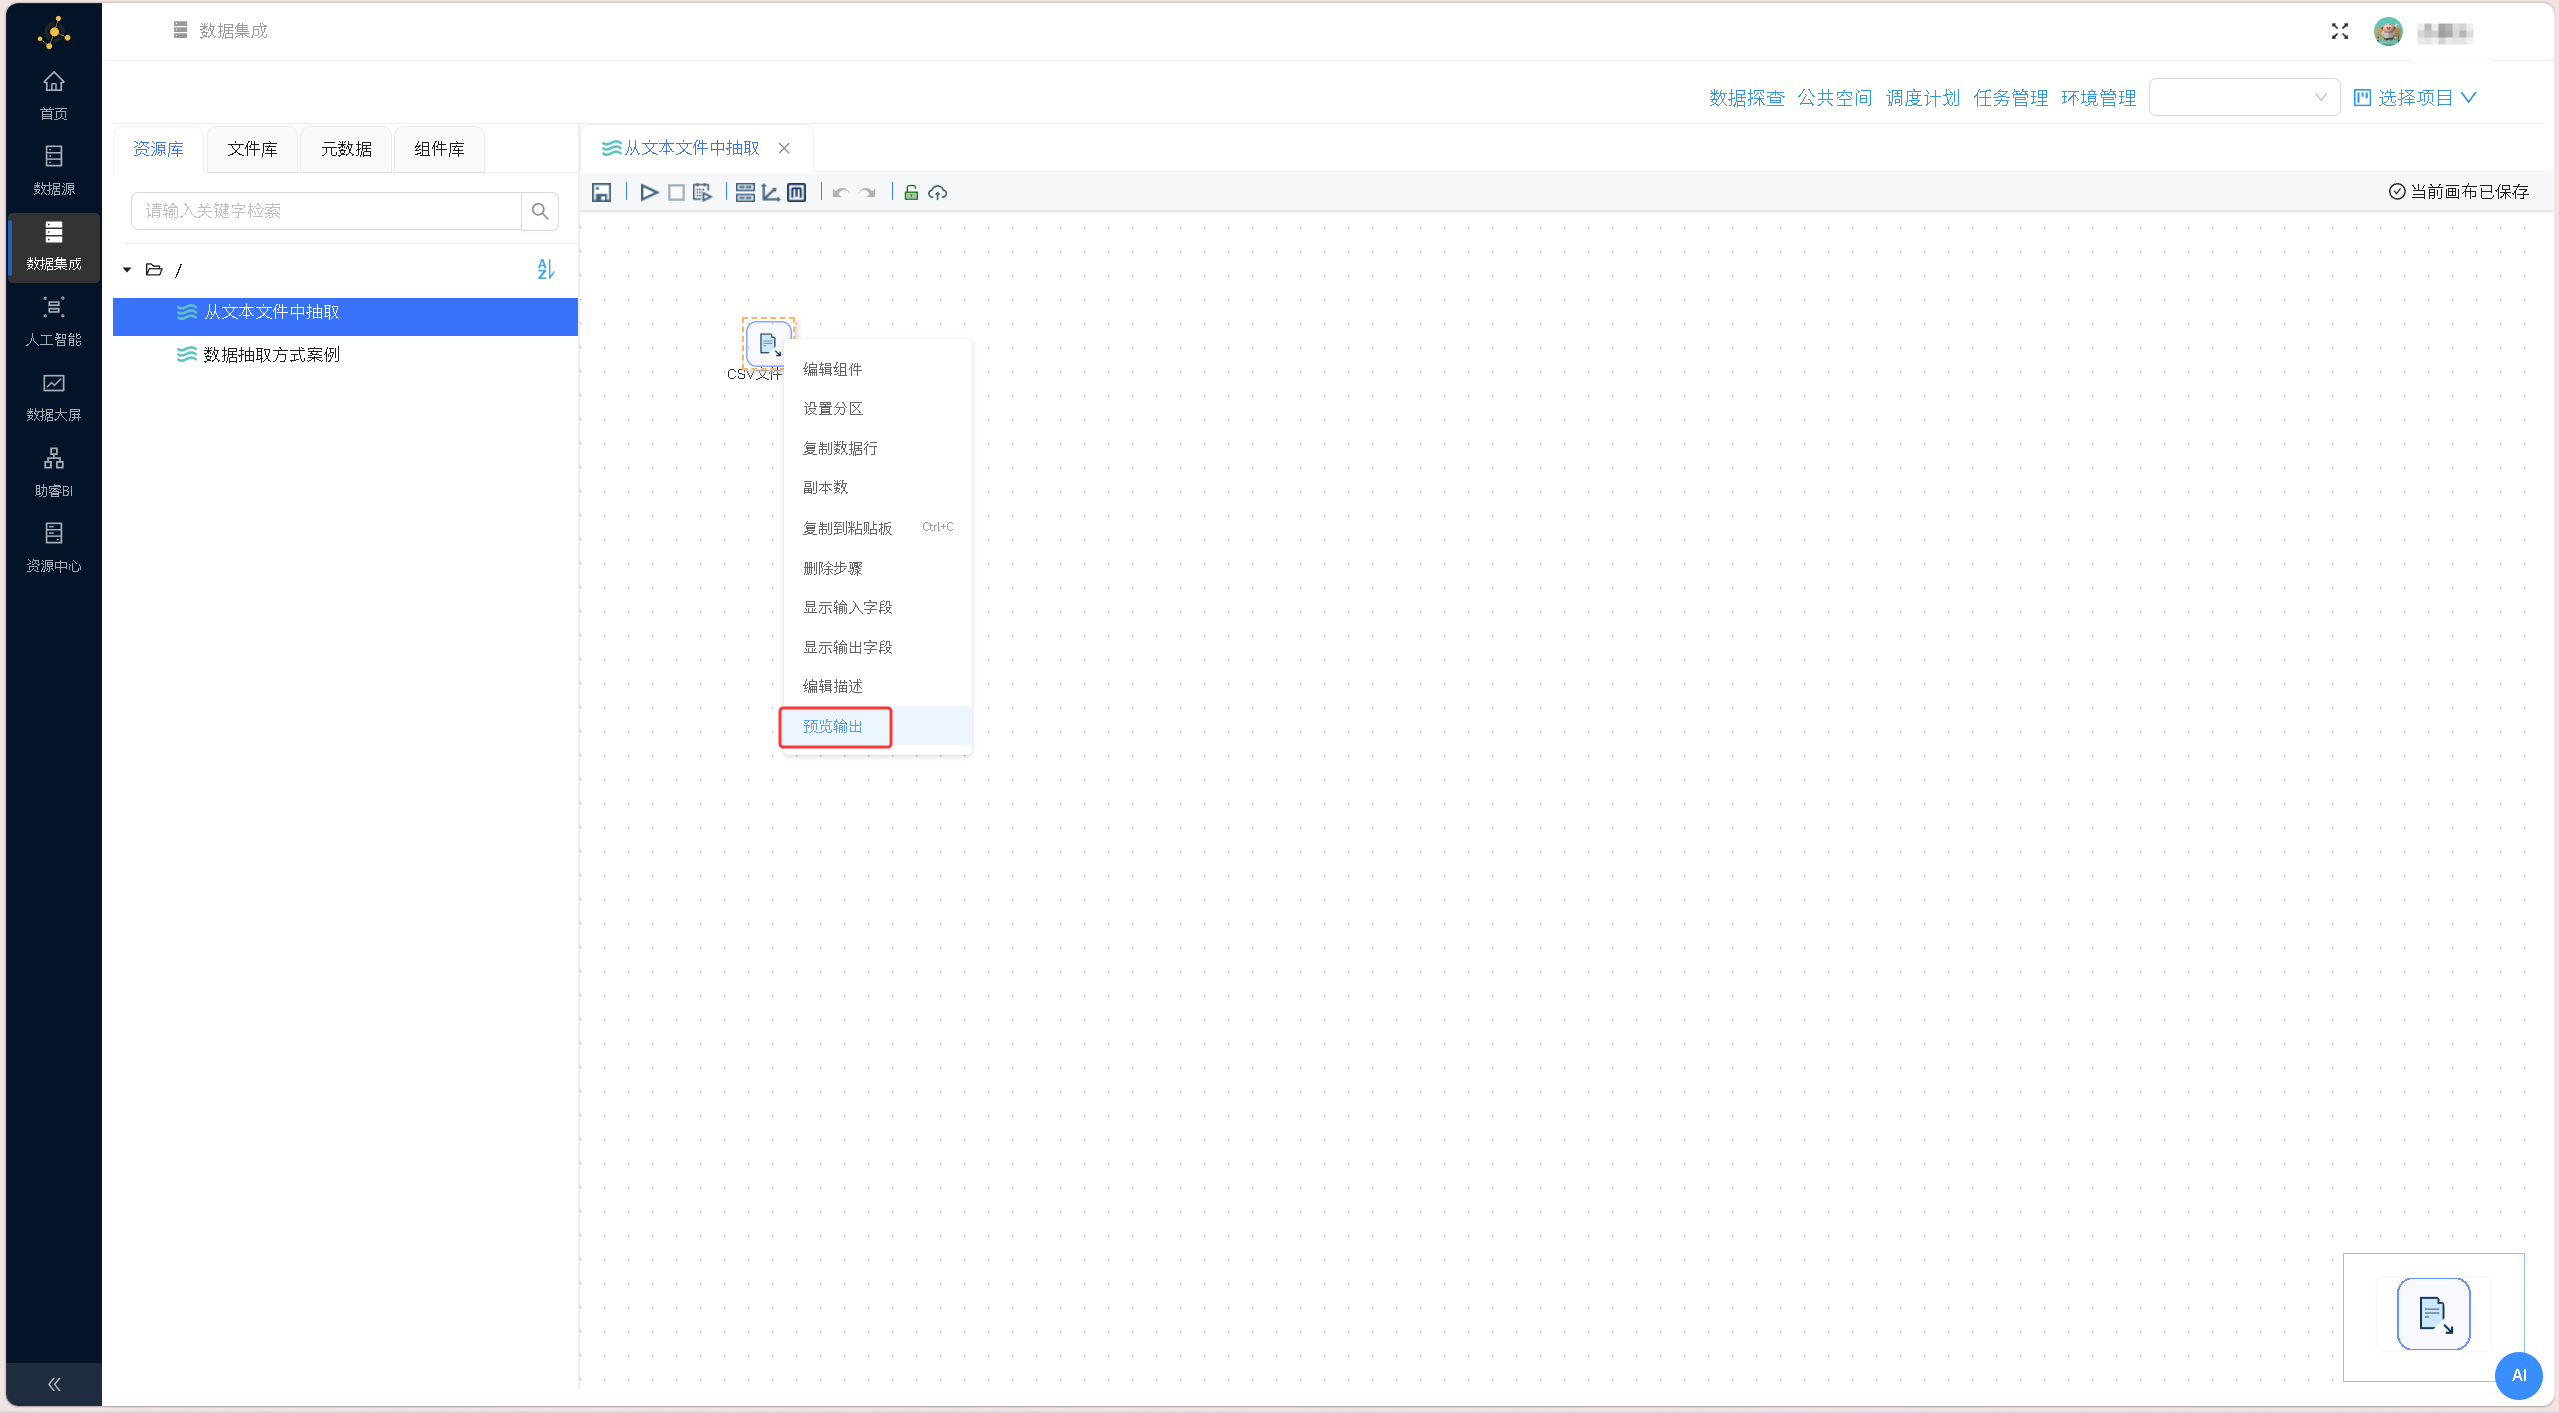Choose 预览输出 from context menu
This screenshot has height=1413, width=2559.
[x=877, y=726]
